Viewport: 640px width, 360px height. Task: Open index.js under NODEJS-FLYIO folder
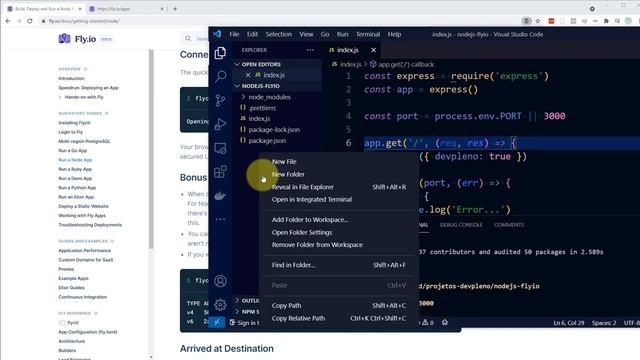(259, 119)
